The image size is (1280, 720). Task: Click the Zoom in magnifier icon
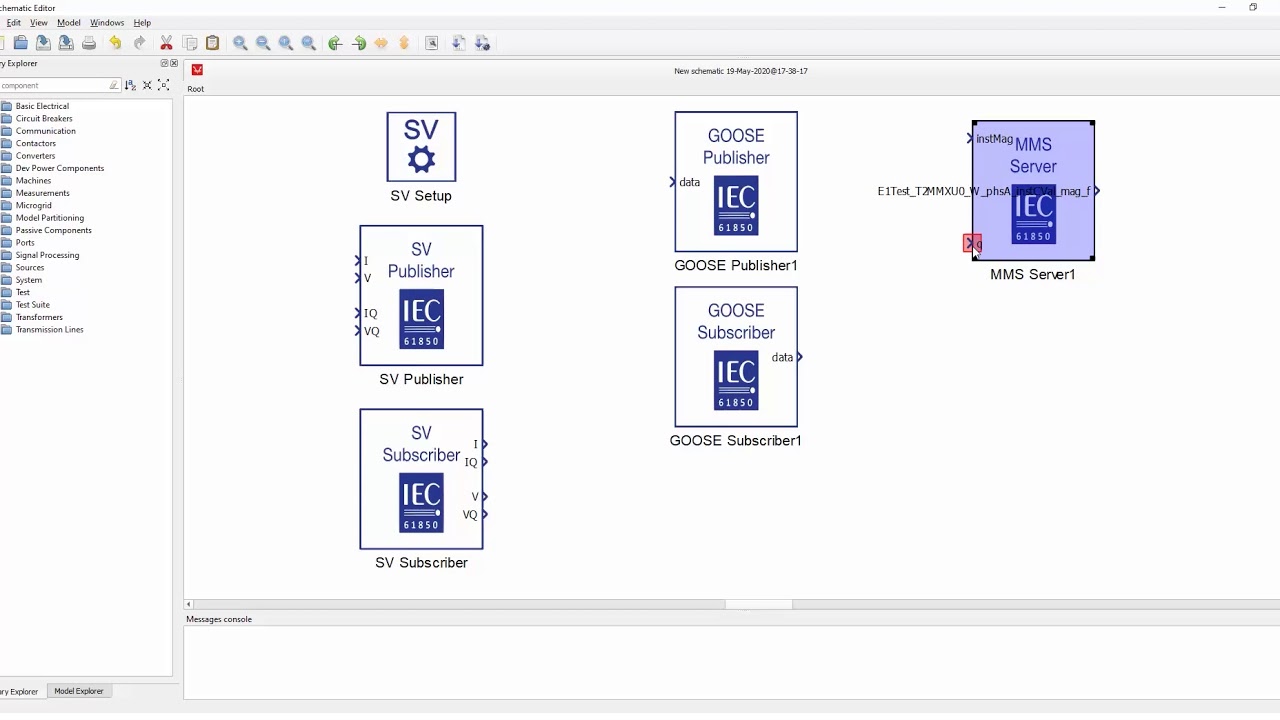click(240, 43)
